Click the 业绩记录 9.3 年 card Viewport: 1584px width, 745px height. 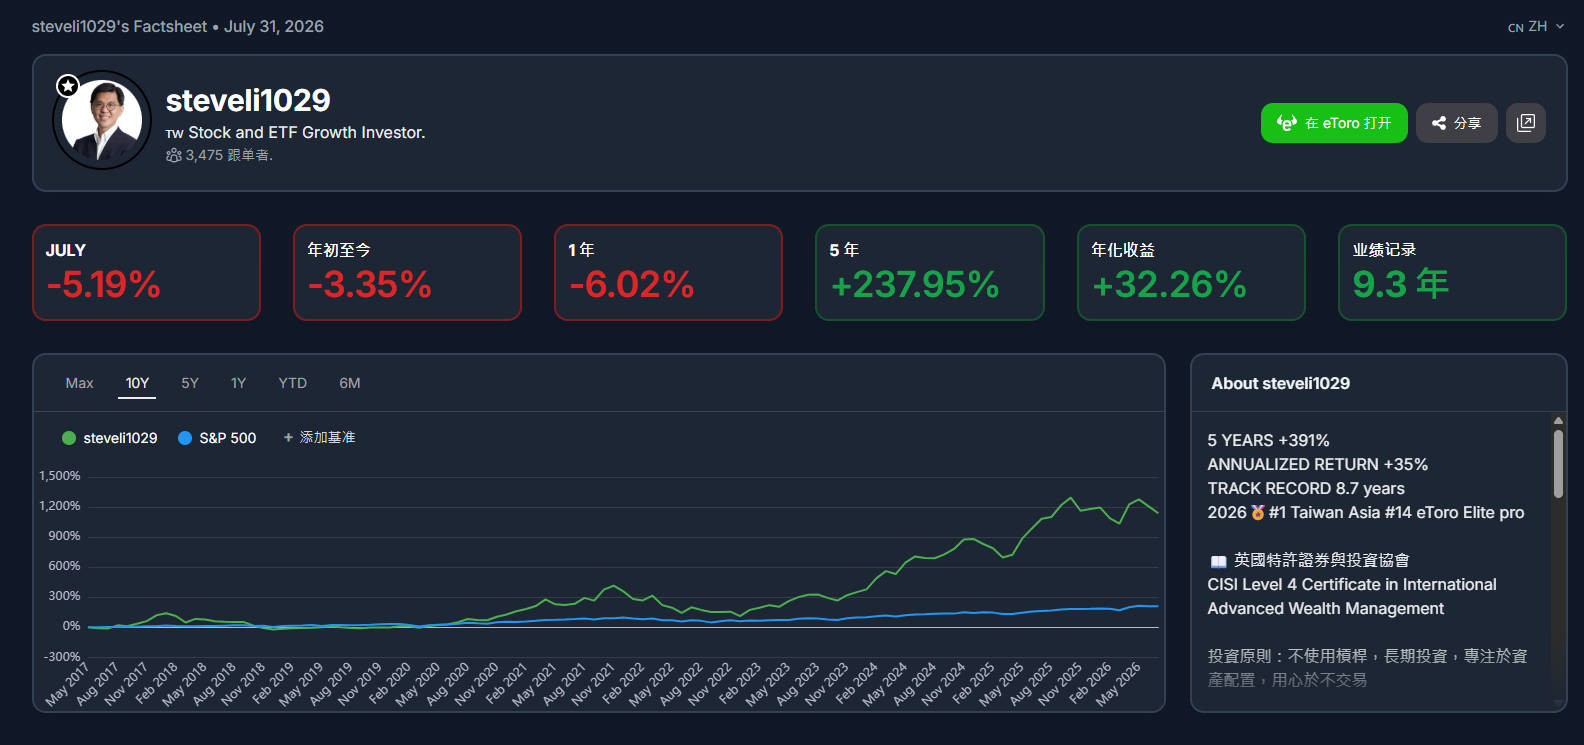1452,273
